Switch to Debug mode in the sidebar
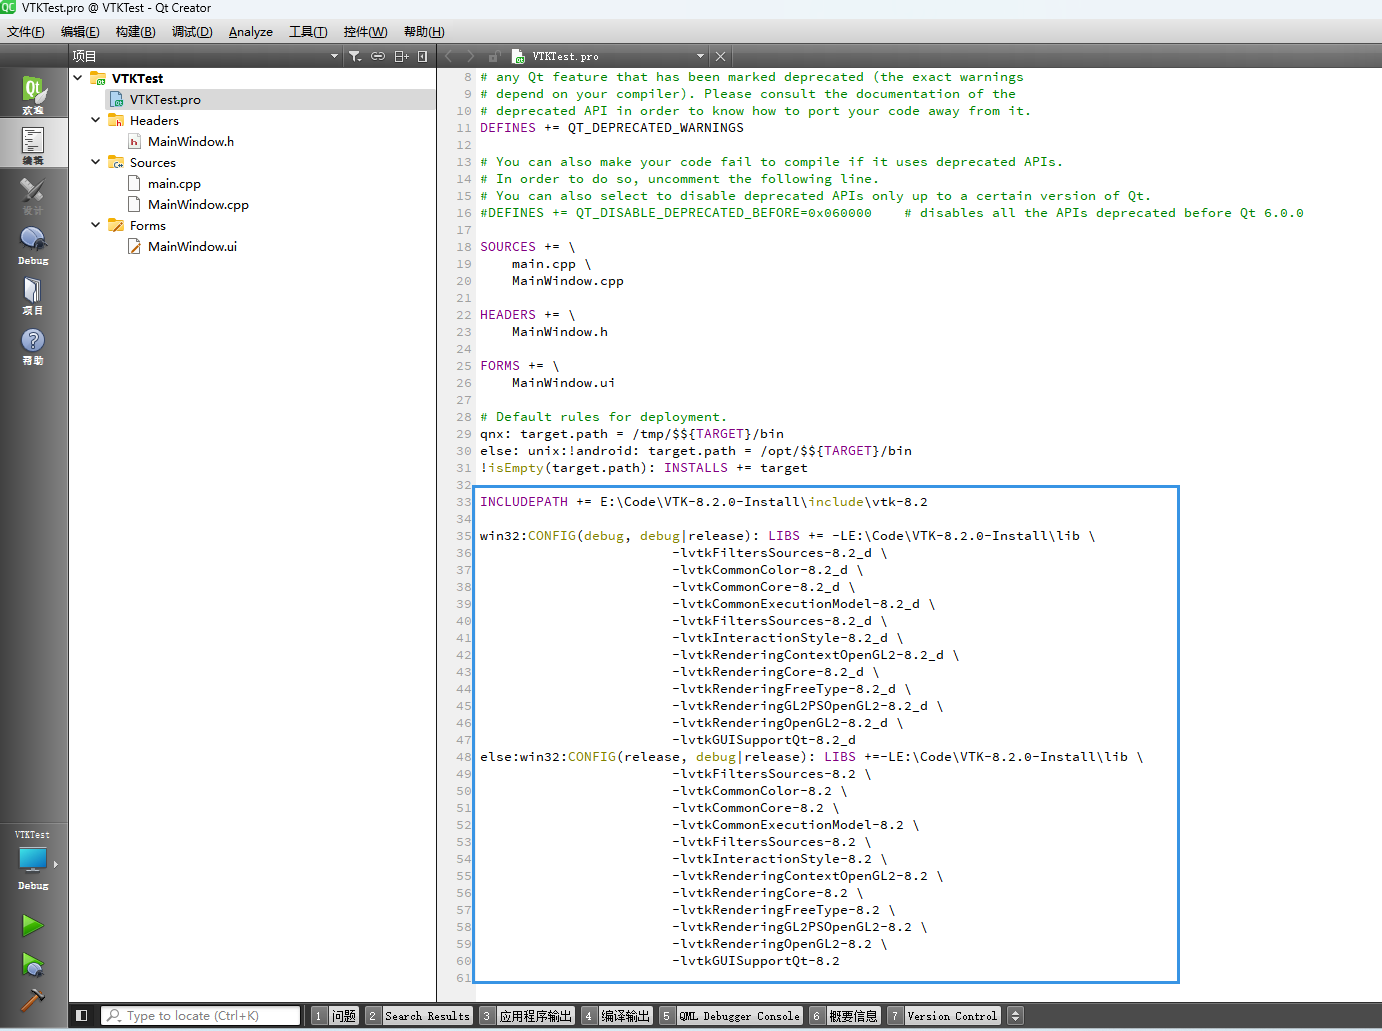Image resolution: width=1382 pixels, height=1031 pixels. pos(33,245)
